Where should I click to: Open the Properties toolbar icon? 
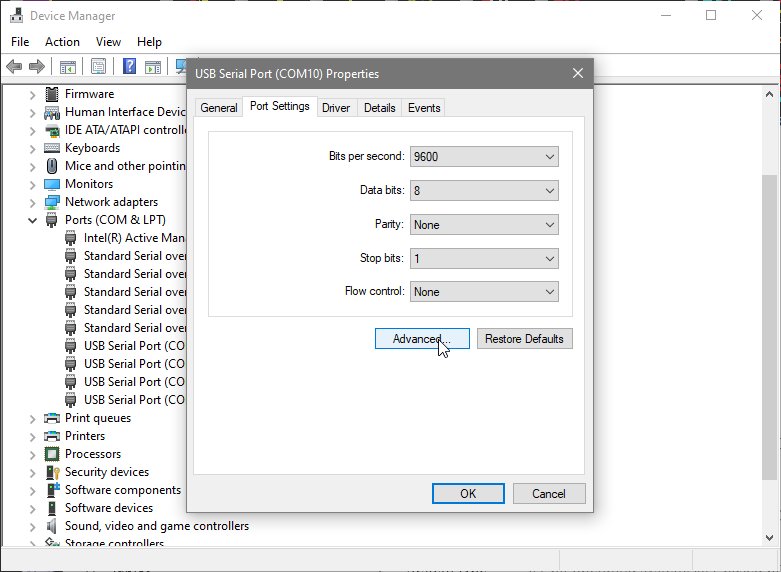(98, 66)
